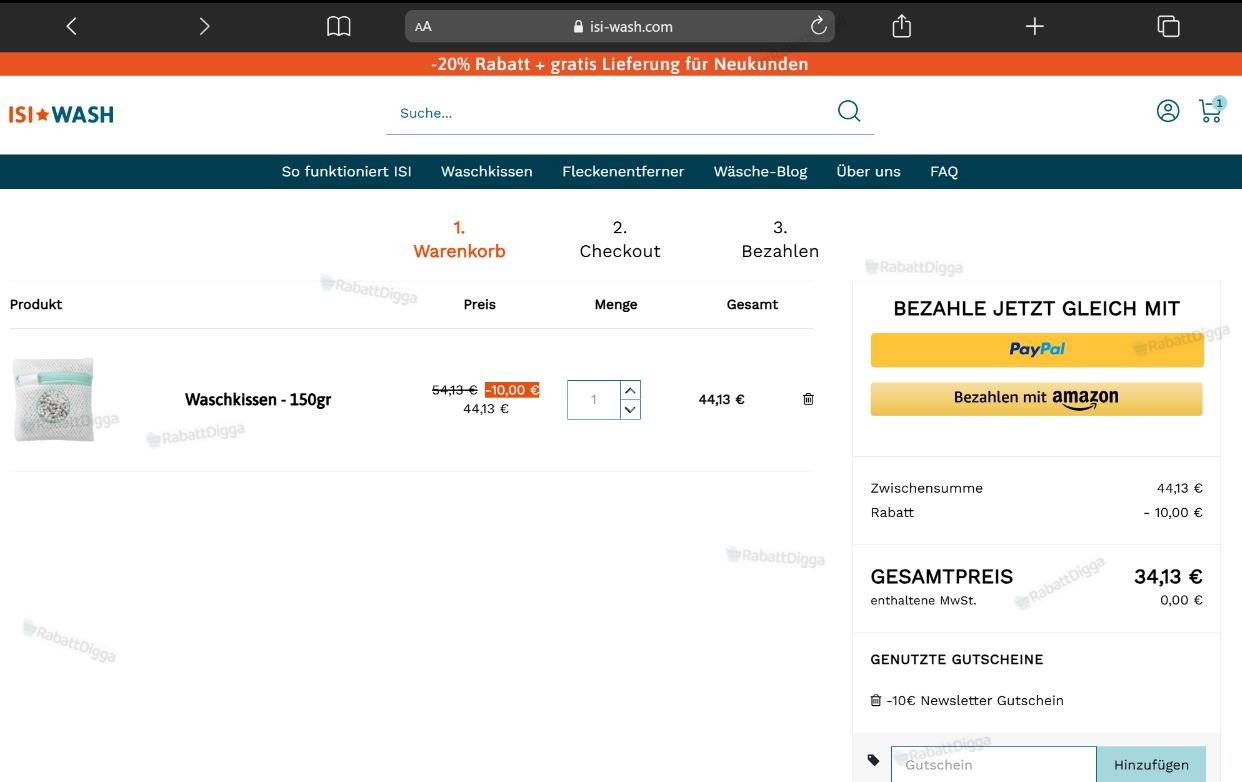
Task: Open Fleckenentferner menu item
Action: tap(623, 171)
